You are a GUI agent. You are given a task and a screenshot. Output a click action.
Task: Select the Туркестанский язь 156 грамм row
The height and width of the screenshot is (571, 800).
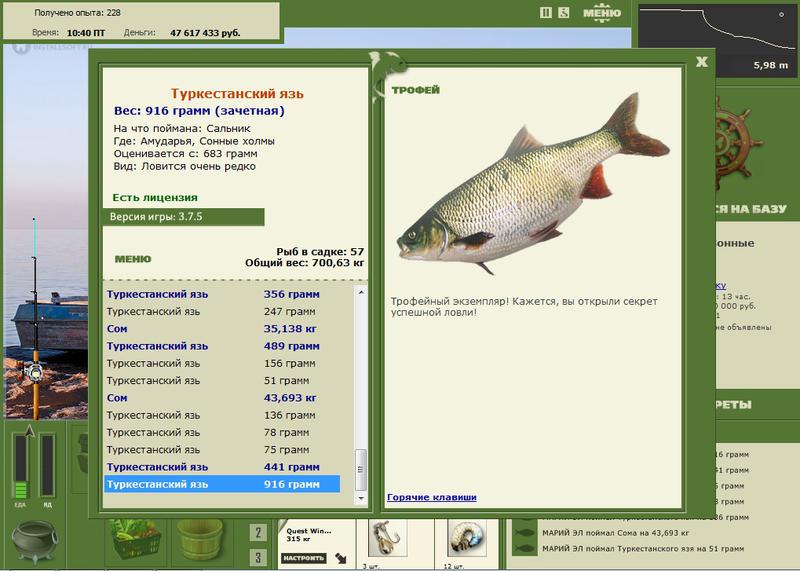click(222, 364)
